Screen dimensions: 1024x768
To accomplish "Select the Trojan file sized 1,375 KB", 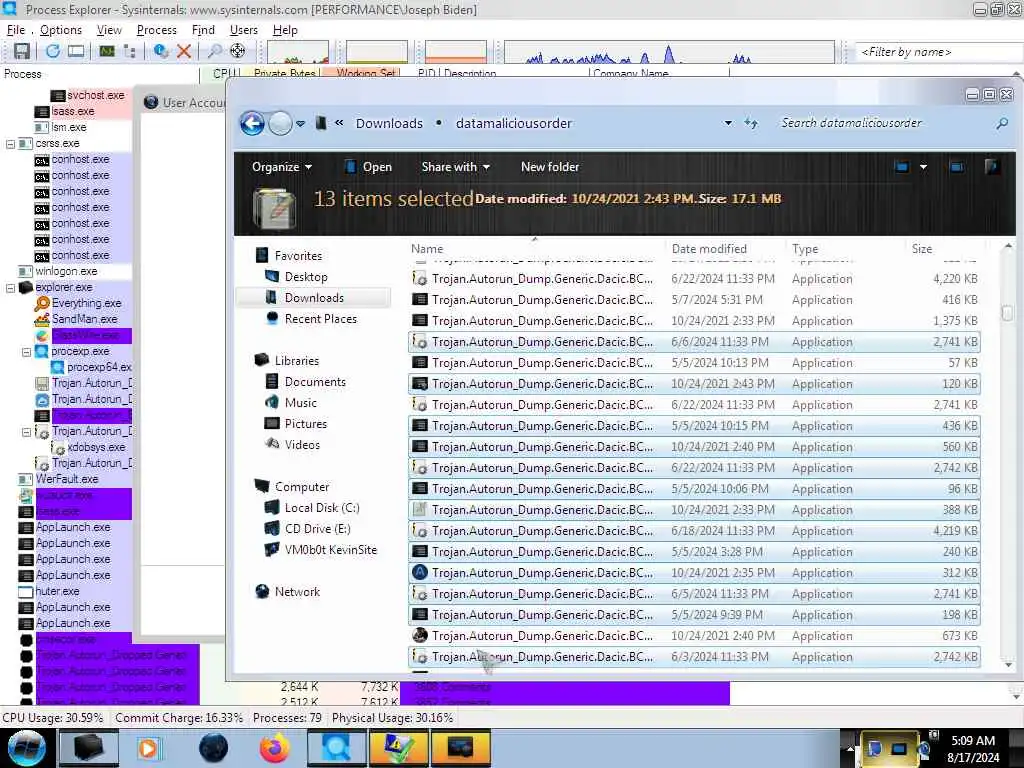I will (694, 321).
